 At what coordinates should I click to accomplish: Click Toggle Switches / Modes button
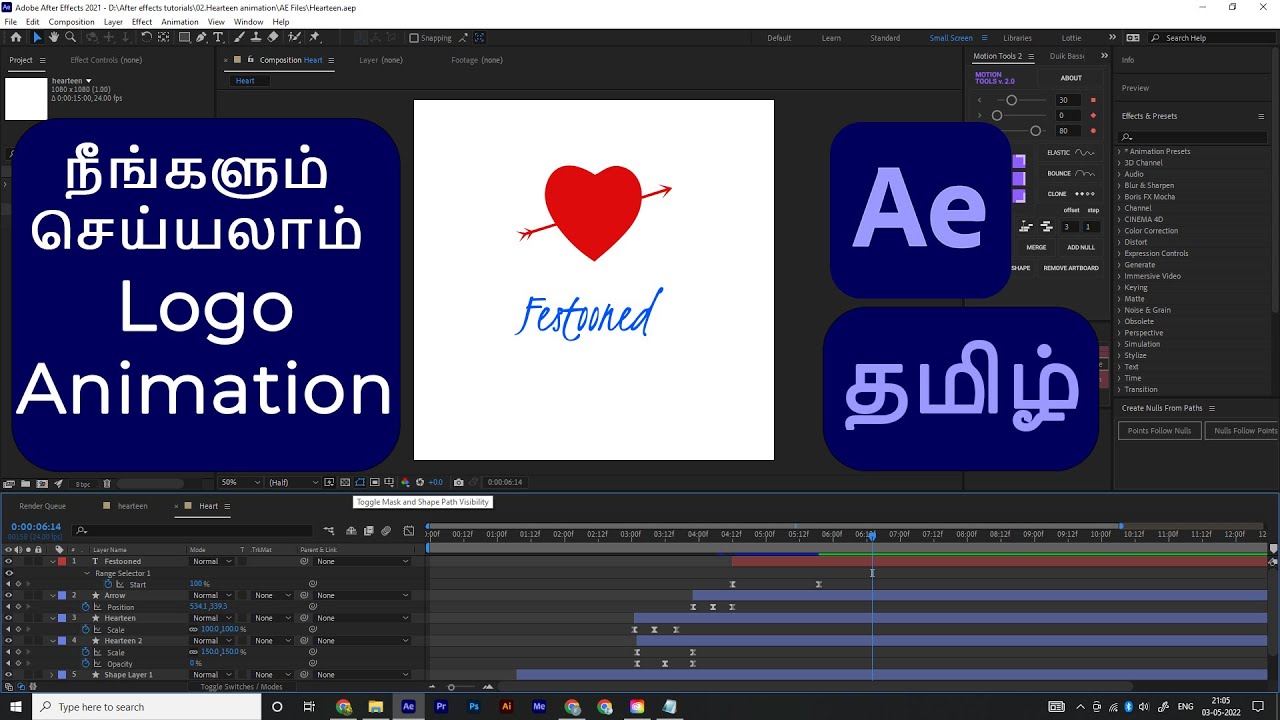[x=241, y=687]
